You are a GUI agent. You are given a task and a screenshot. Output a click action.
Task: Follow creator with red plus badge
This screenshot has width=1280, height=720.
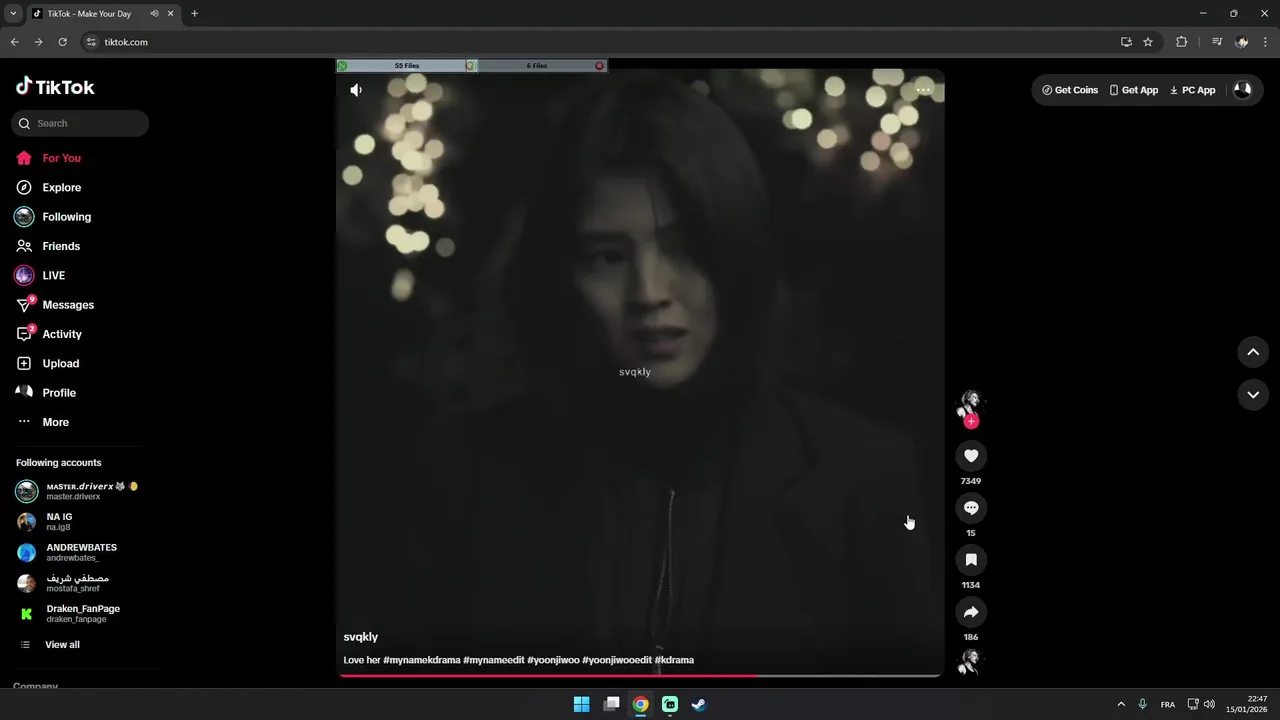click(x=971, y=421)
